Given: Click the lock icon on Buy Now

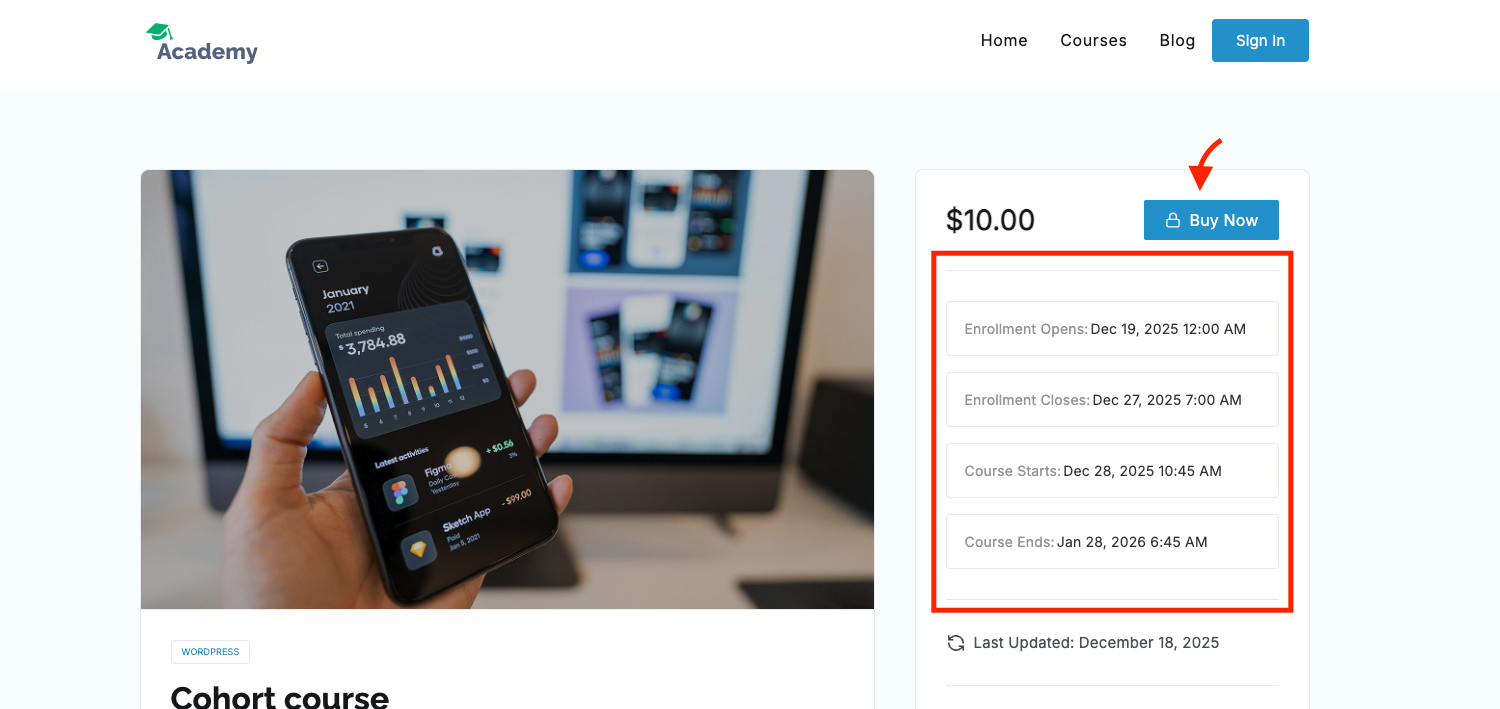Looking at the screenshot, I should (1173, 220).
